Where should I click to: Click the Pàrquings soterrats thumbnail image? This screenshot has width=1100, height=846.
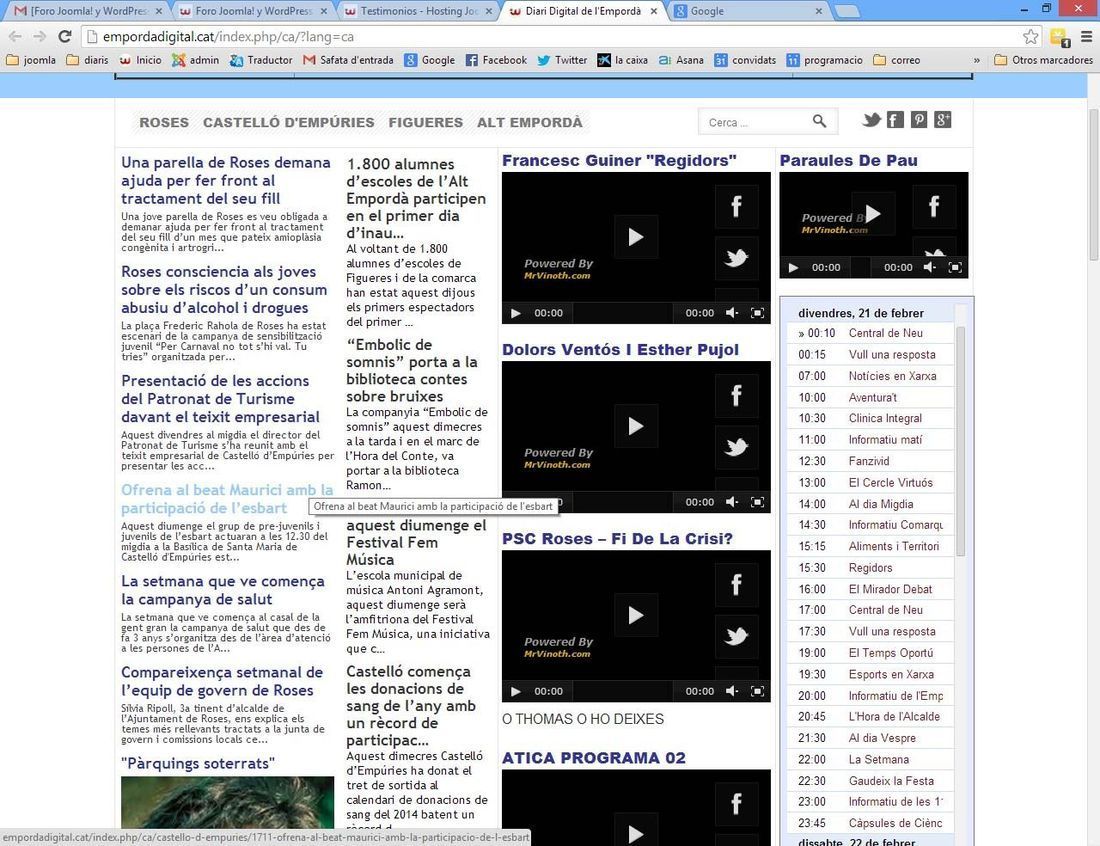click(x=227, y=802)
